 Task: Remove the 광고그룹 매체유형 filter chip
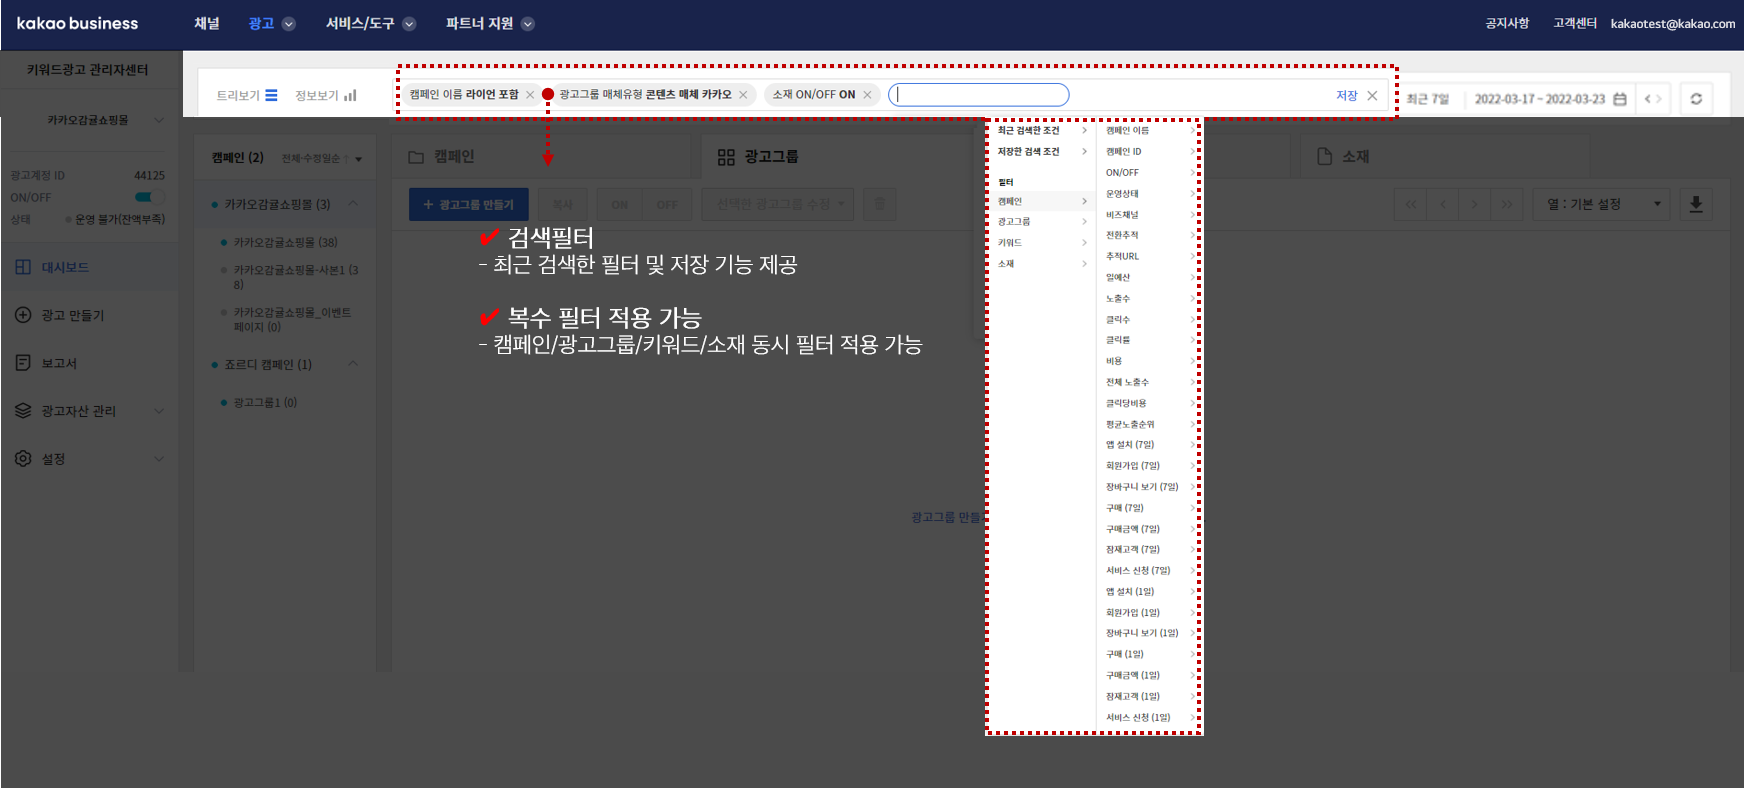click(x=743, y=95)
